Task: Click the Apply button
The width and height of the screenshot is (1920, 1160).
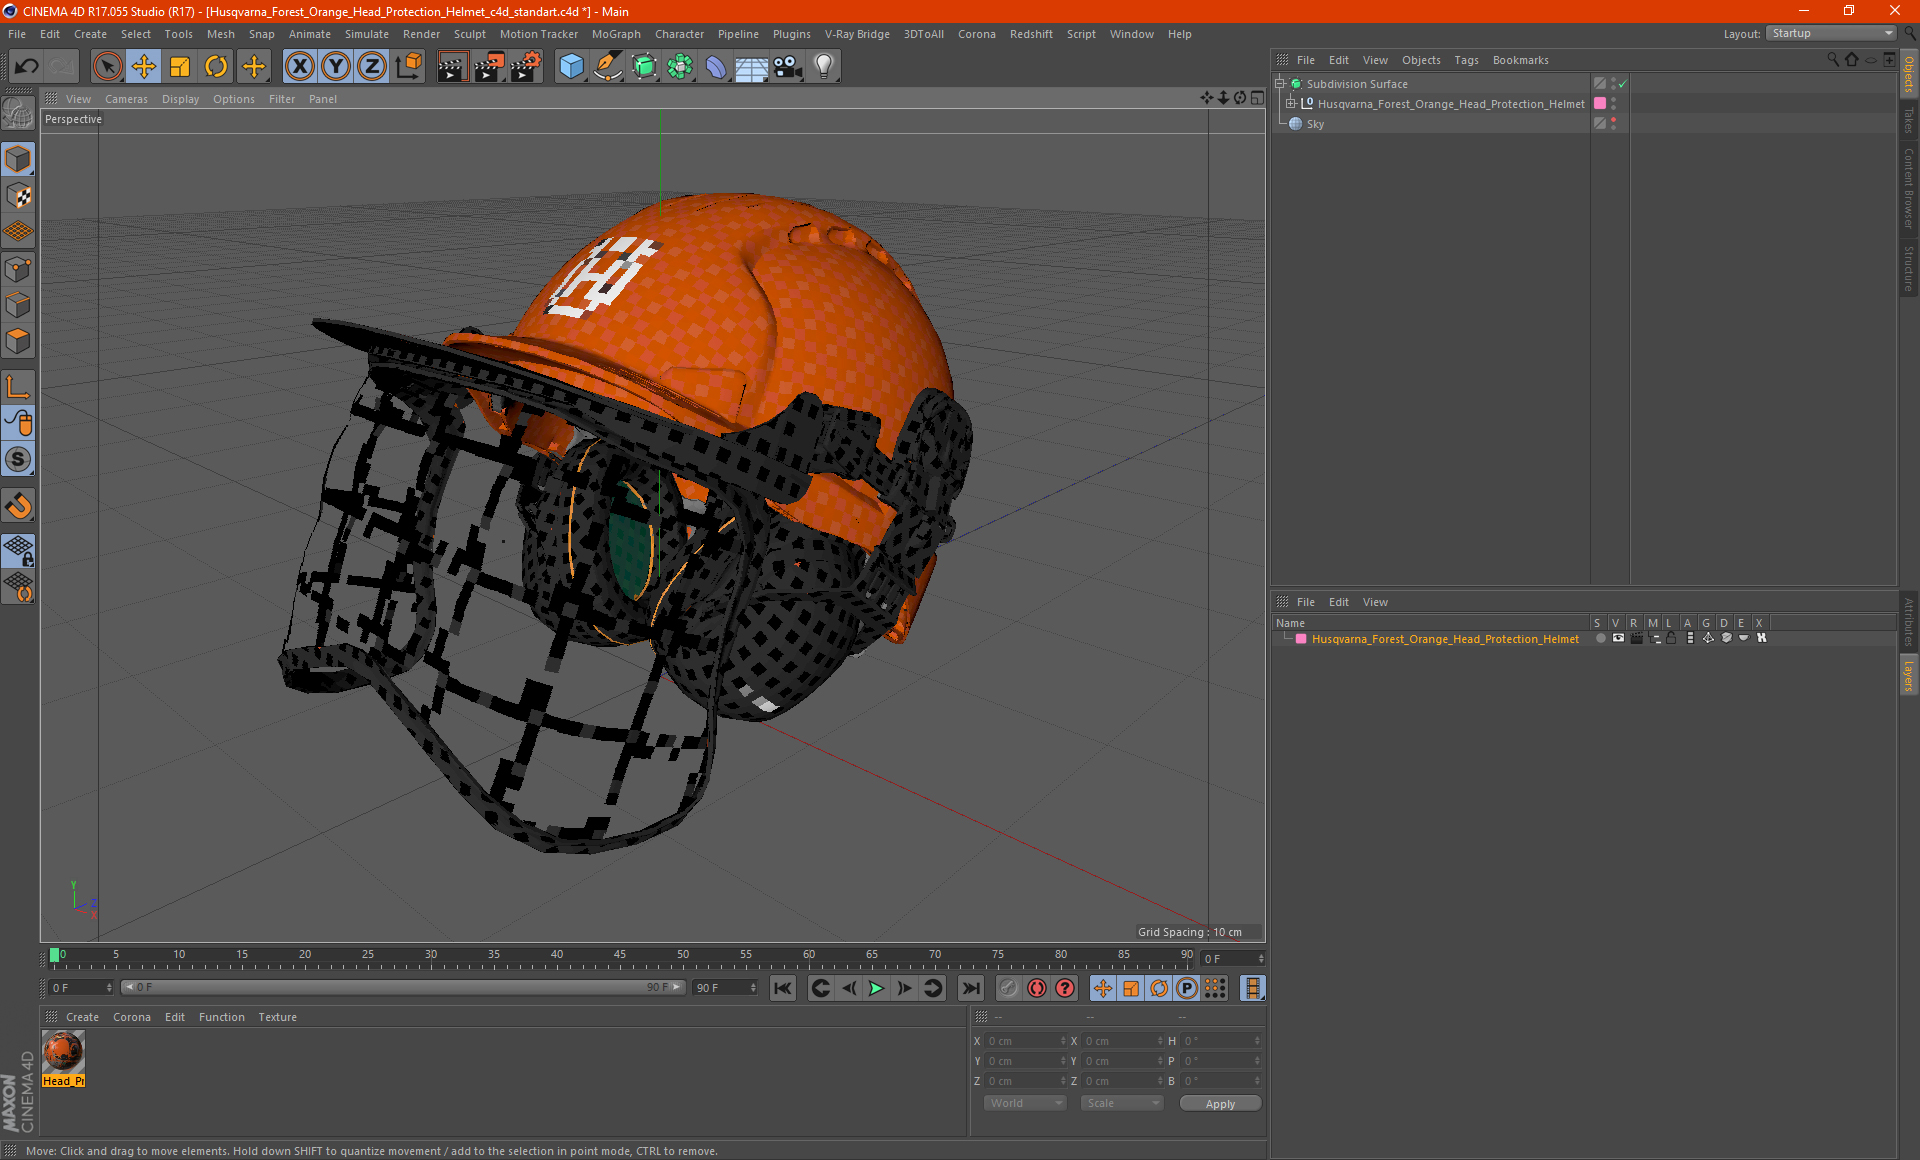Action: [x=1220, y=1104]
